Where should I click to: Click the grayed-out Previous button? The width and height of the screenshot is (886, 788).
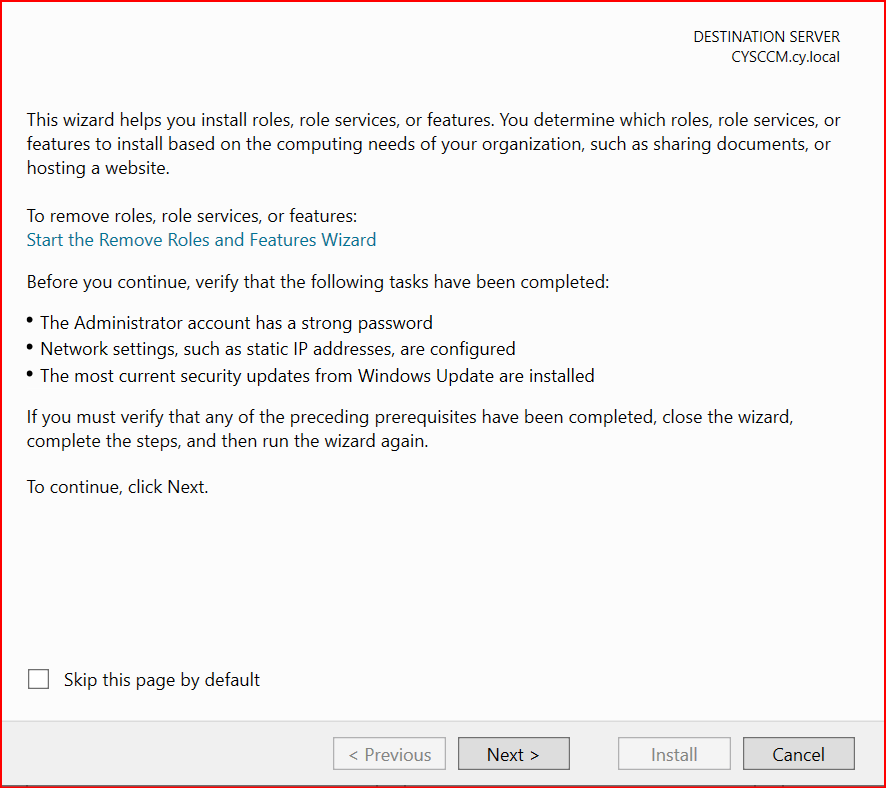pos(389,754)
